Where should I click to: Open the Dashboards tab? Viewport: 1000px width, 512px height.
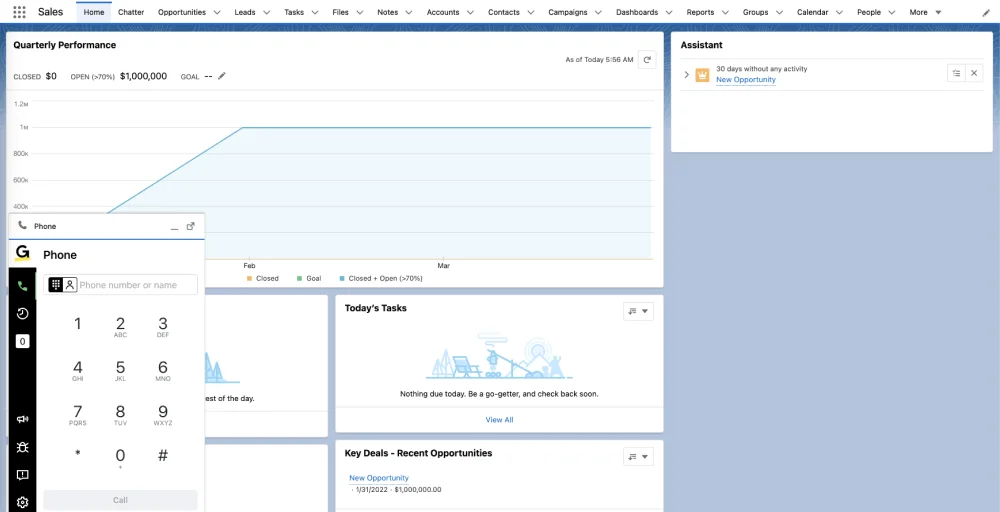(x=637, y=12)
